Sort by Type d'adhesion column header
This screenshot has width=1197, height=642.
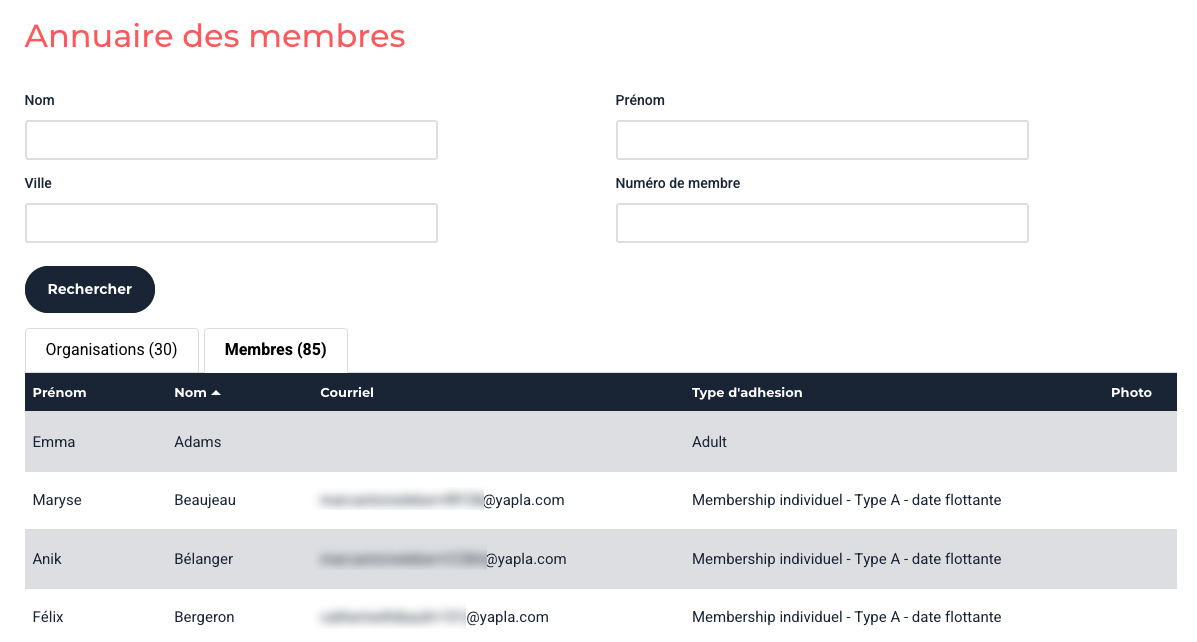[x=746, y=393]
